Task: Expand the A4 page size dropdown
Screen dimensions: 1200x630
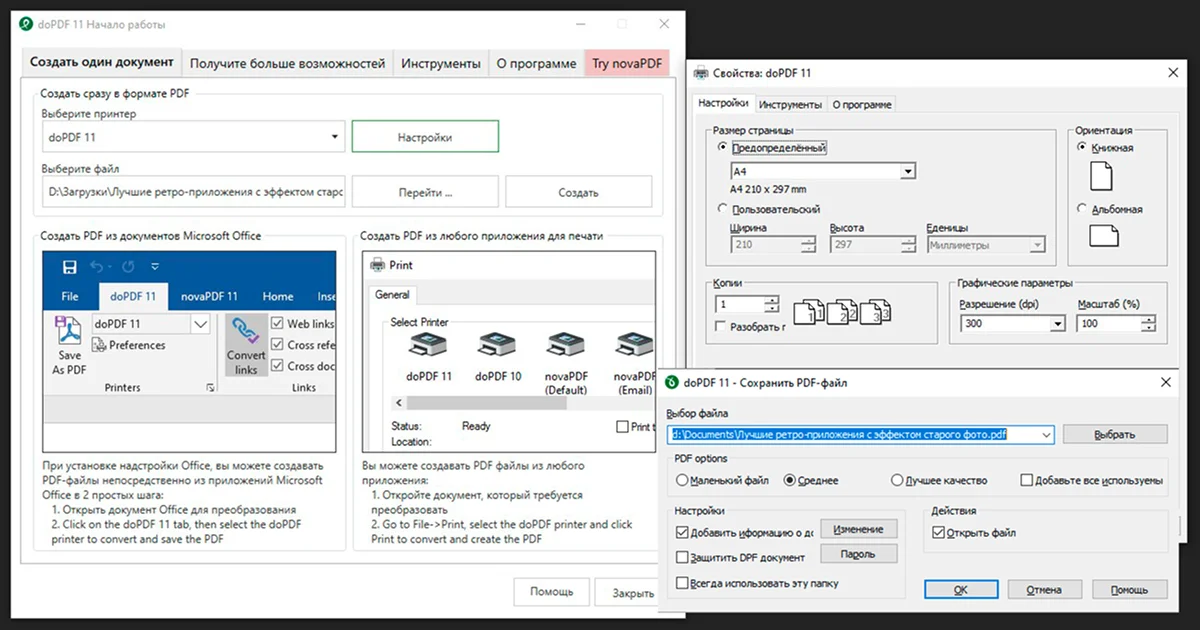Action: [x=907, y=172]
